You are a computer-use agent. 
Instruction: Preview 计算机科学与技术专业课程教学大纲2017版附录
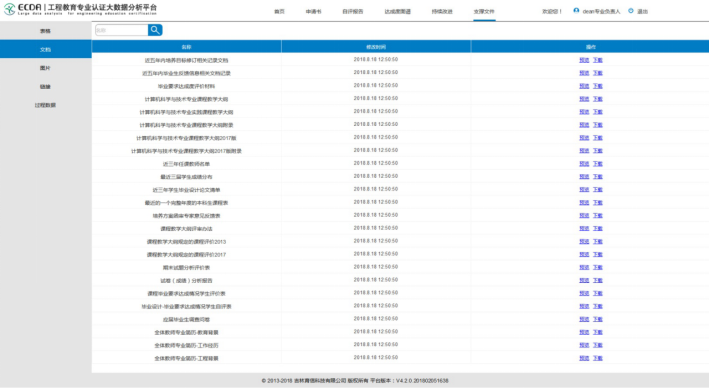click(x=584, y=151)
